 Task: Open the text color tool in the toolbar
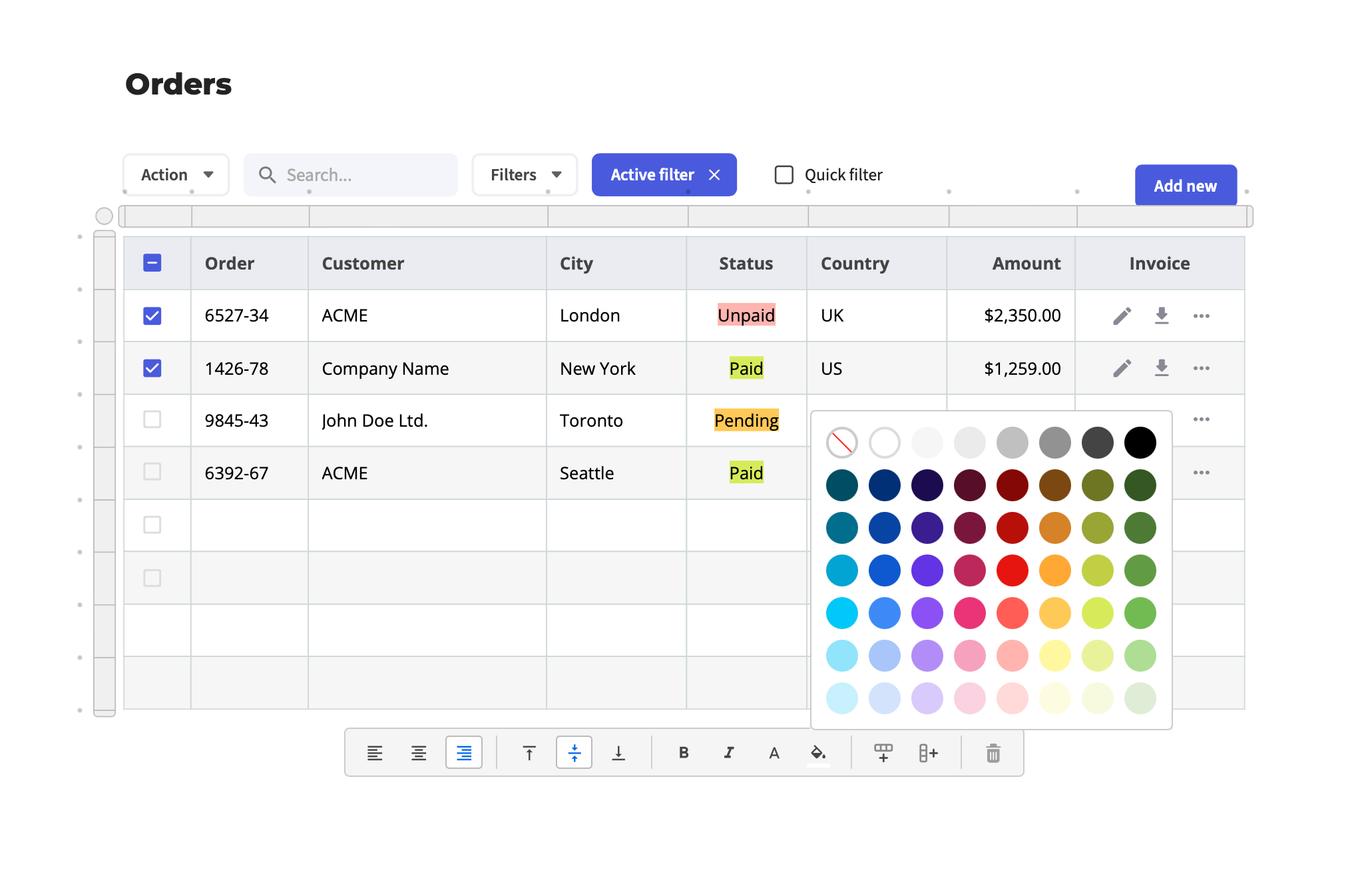tap(774, 752)
